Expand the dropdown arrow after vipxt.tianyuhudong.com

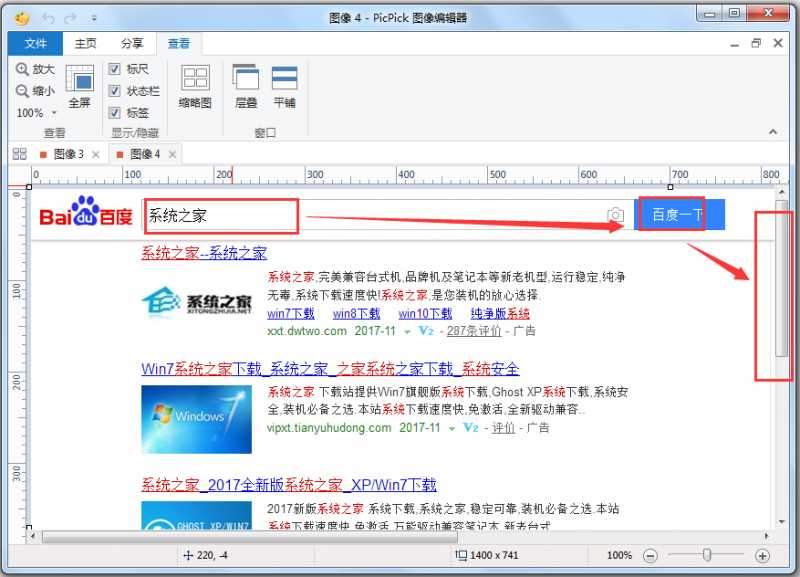[452, 429]
